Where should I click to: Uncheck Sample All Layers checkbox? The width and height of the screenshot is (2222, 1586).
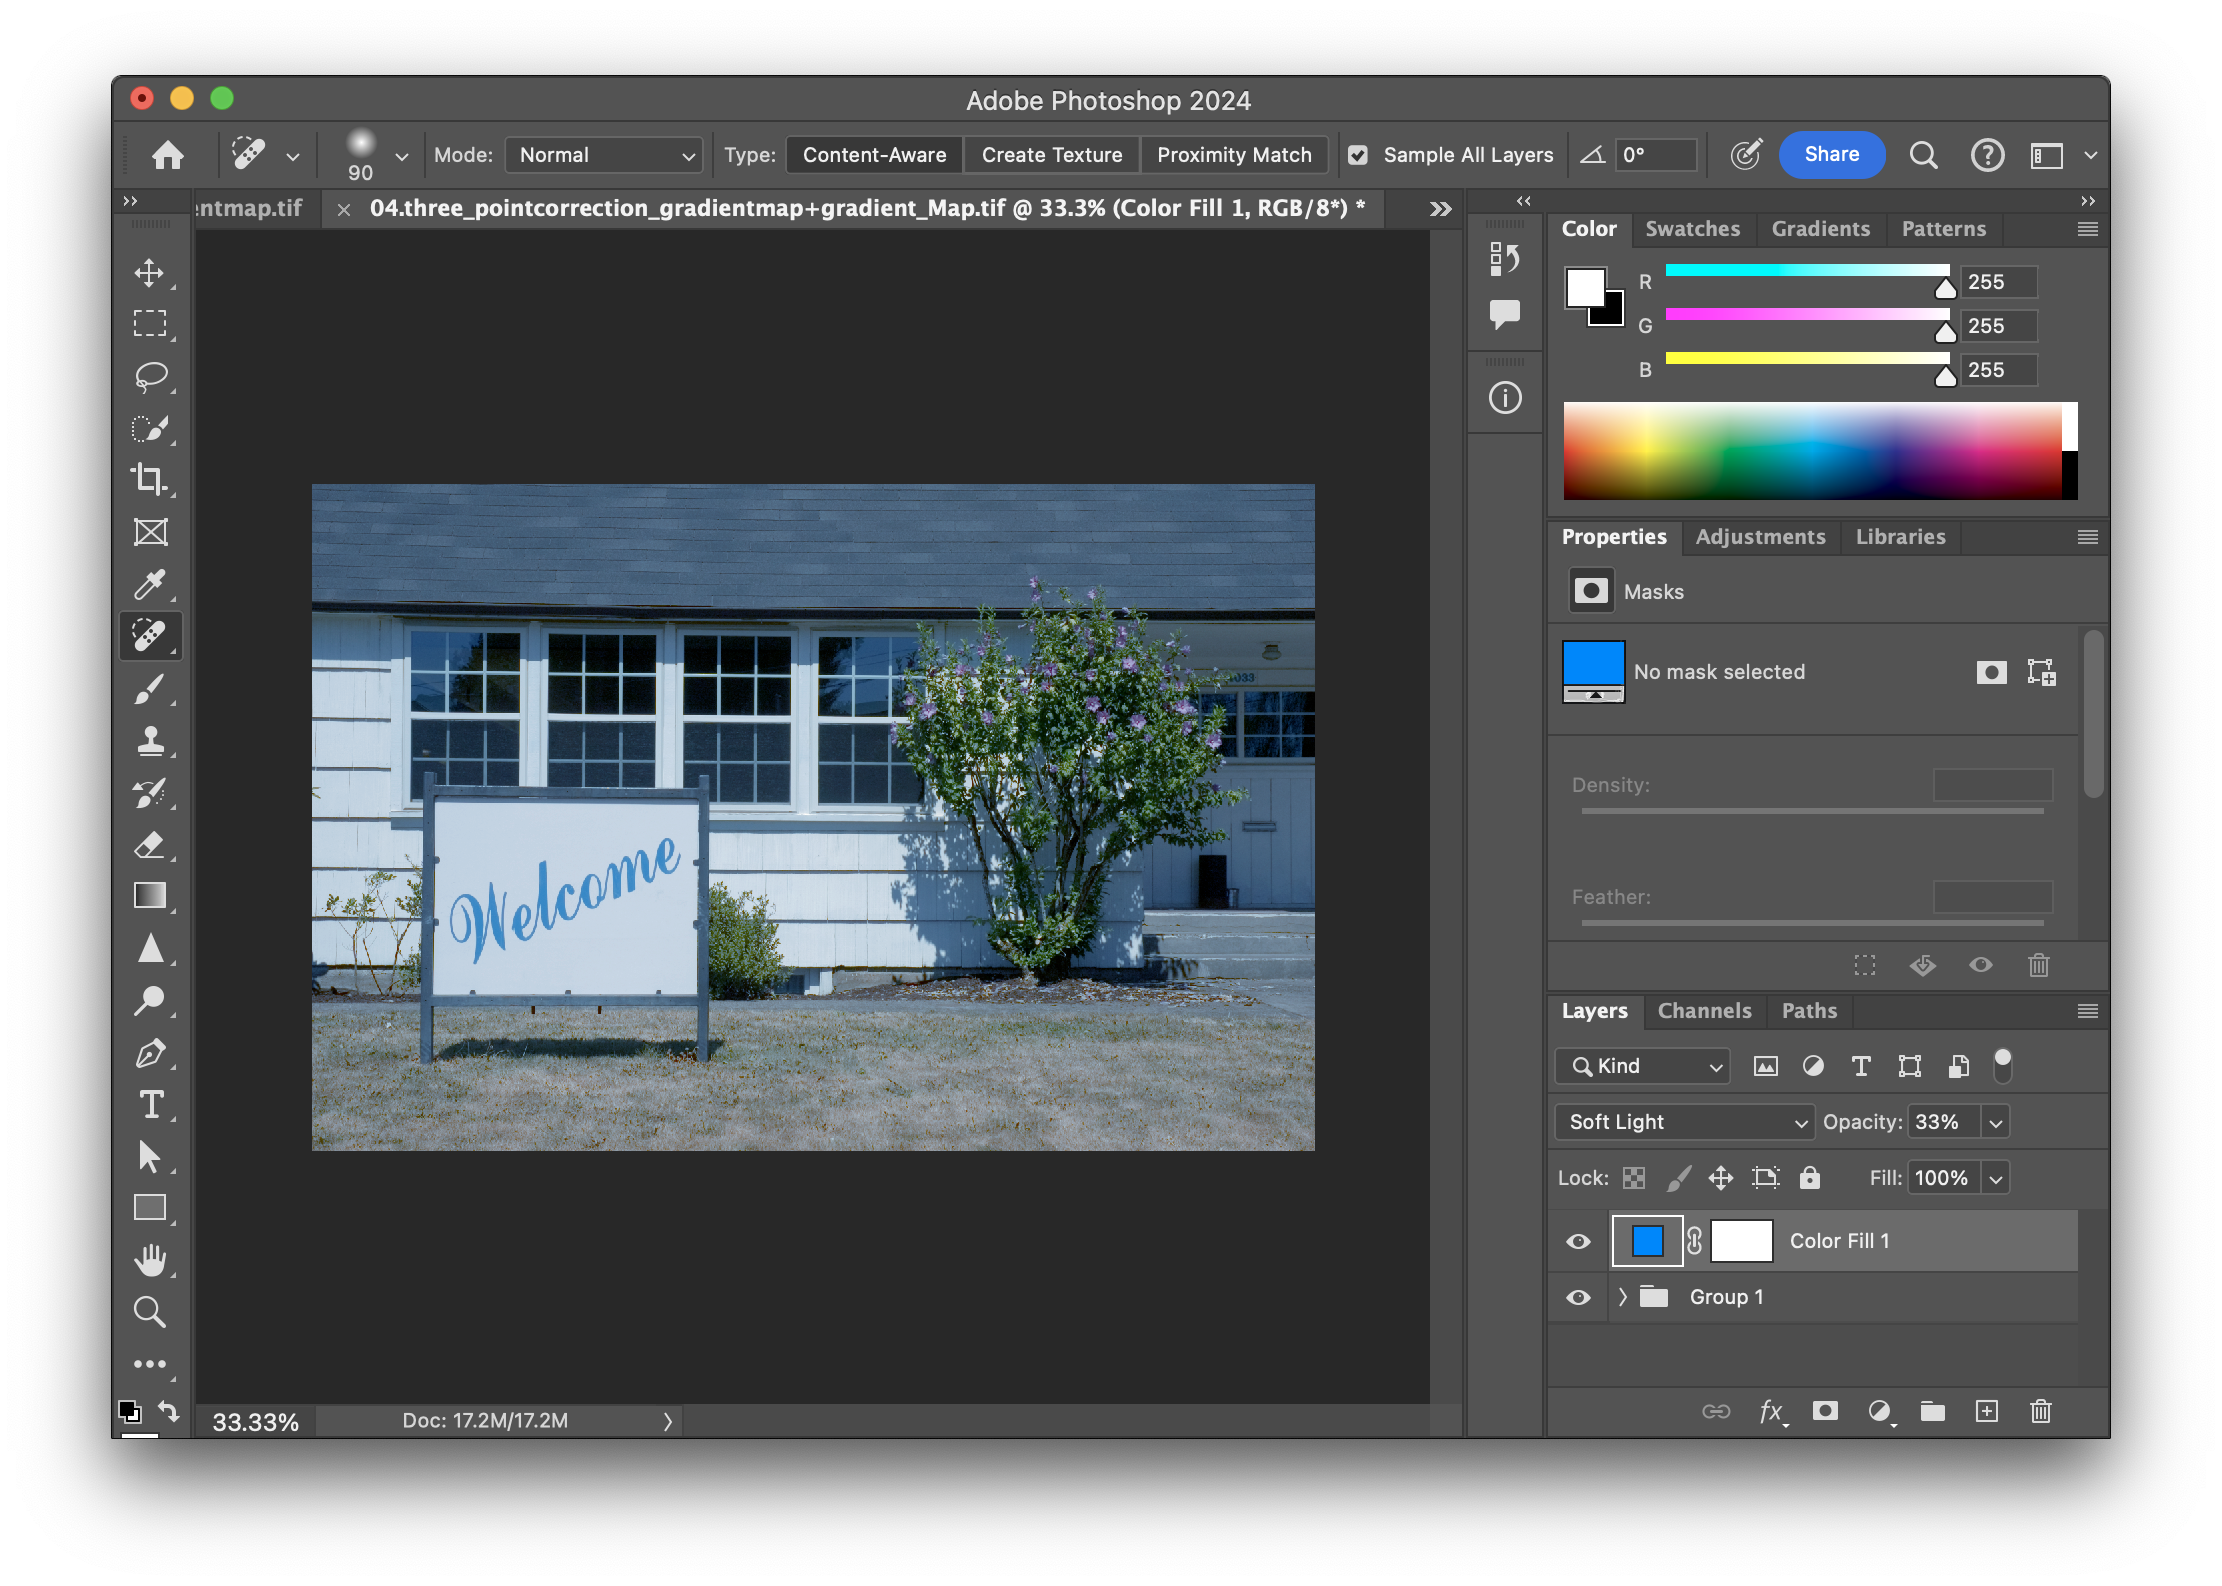tap(1358, 155)
